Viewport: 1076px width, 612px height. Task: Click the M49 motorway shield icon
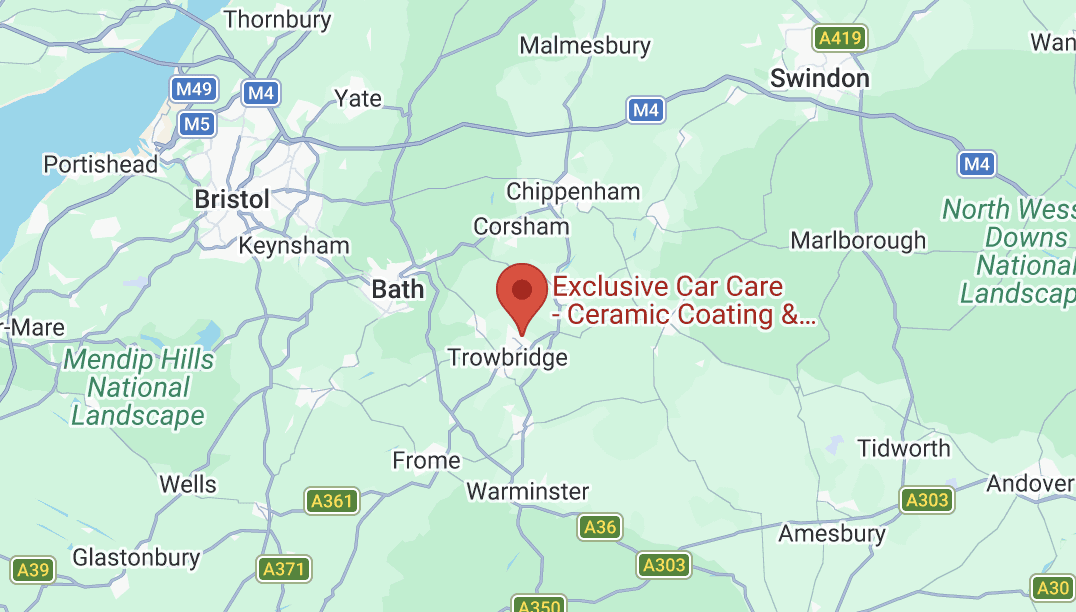[194, 89]
